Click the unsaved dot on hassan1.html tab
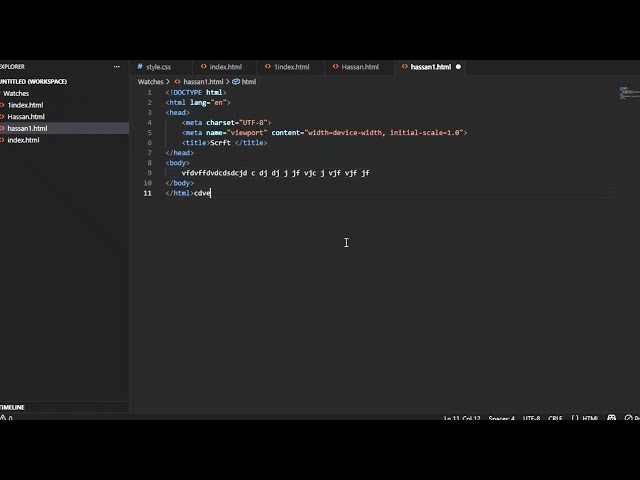This screenshot has width=640, height=480. click(x=458, y=67)
